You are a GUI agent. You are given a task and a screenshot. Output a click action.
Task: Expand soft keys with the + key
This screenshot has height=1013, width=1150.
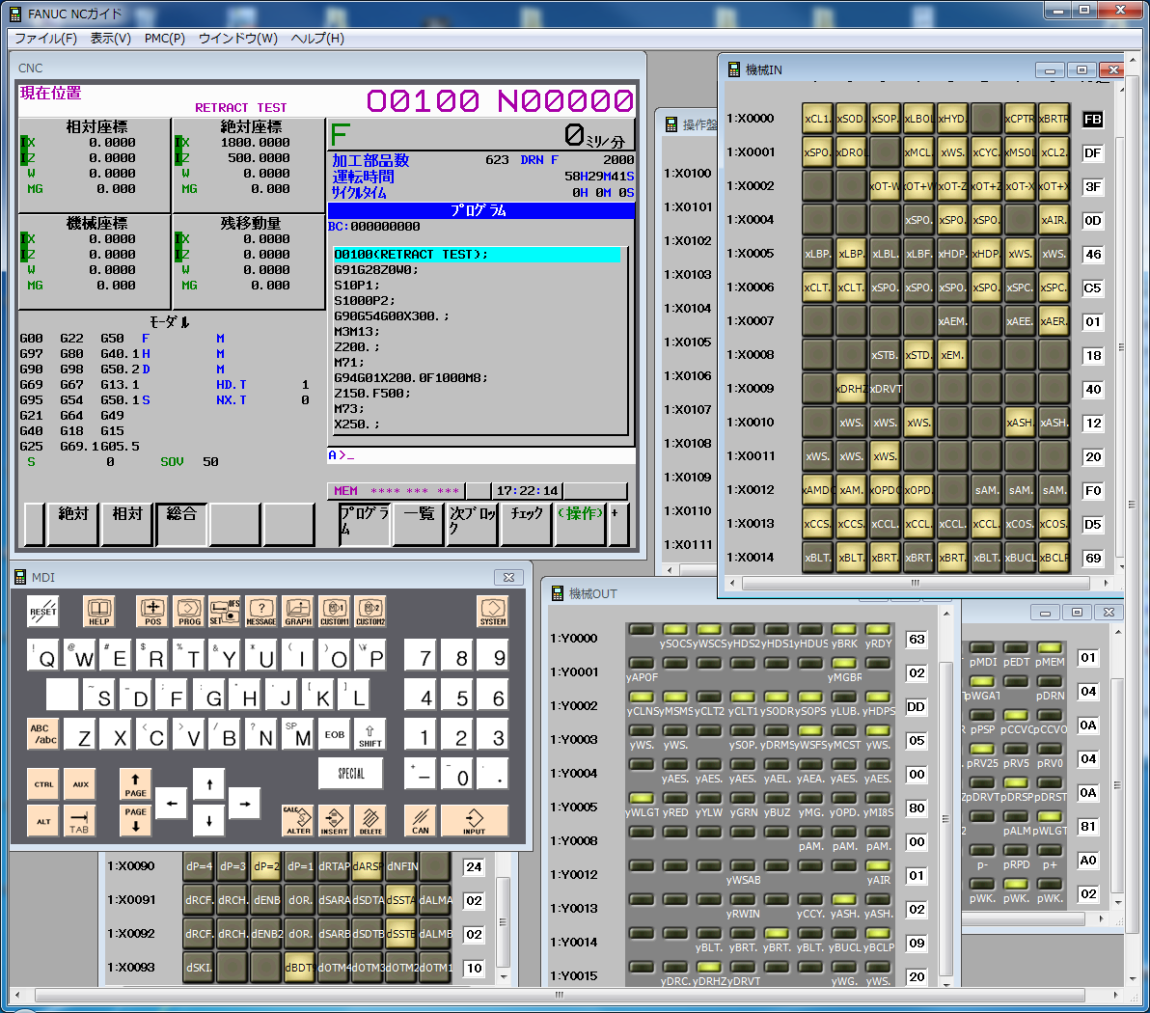click(x=618, y=525)
